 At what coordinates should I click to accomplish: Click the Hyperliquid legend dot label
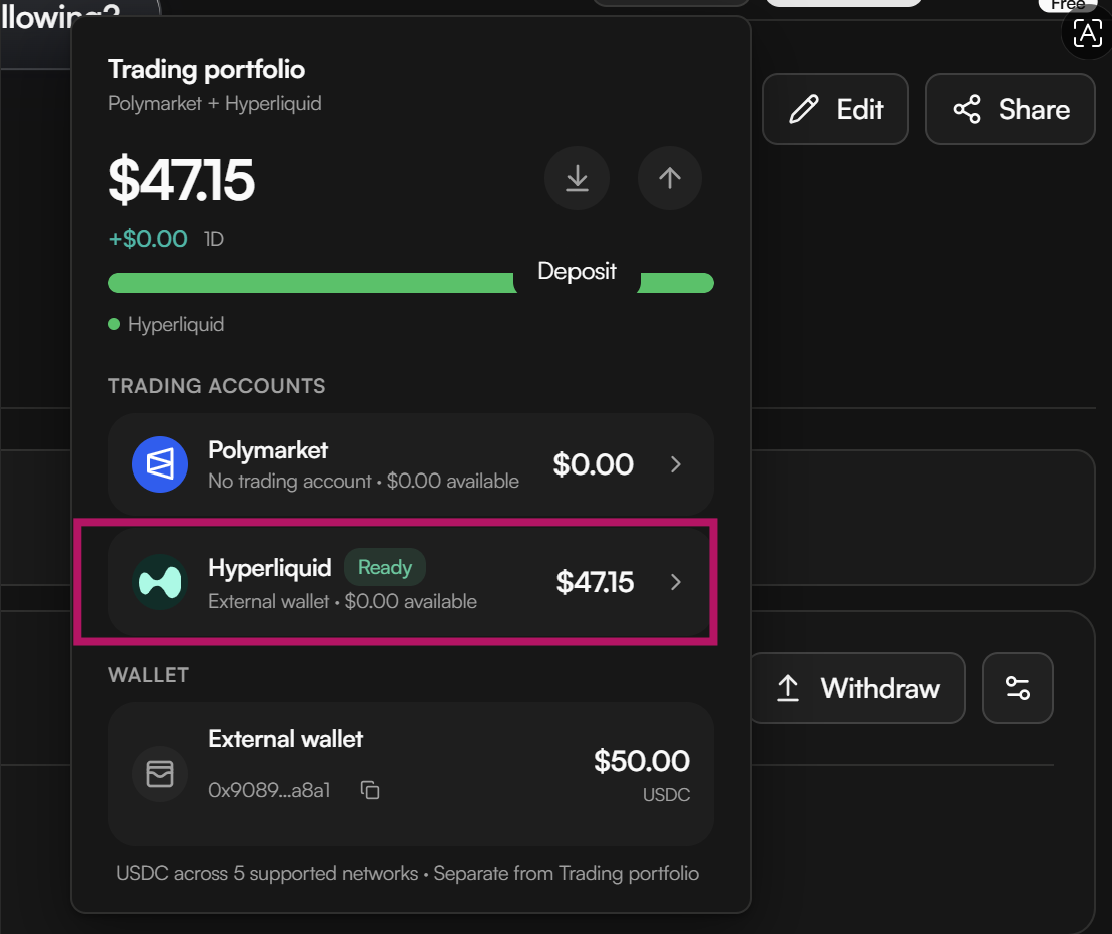coord(166,324)
